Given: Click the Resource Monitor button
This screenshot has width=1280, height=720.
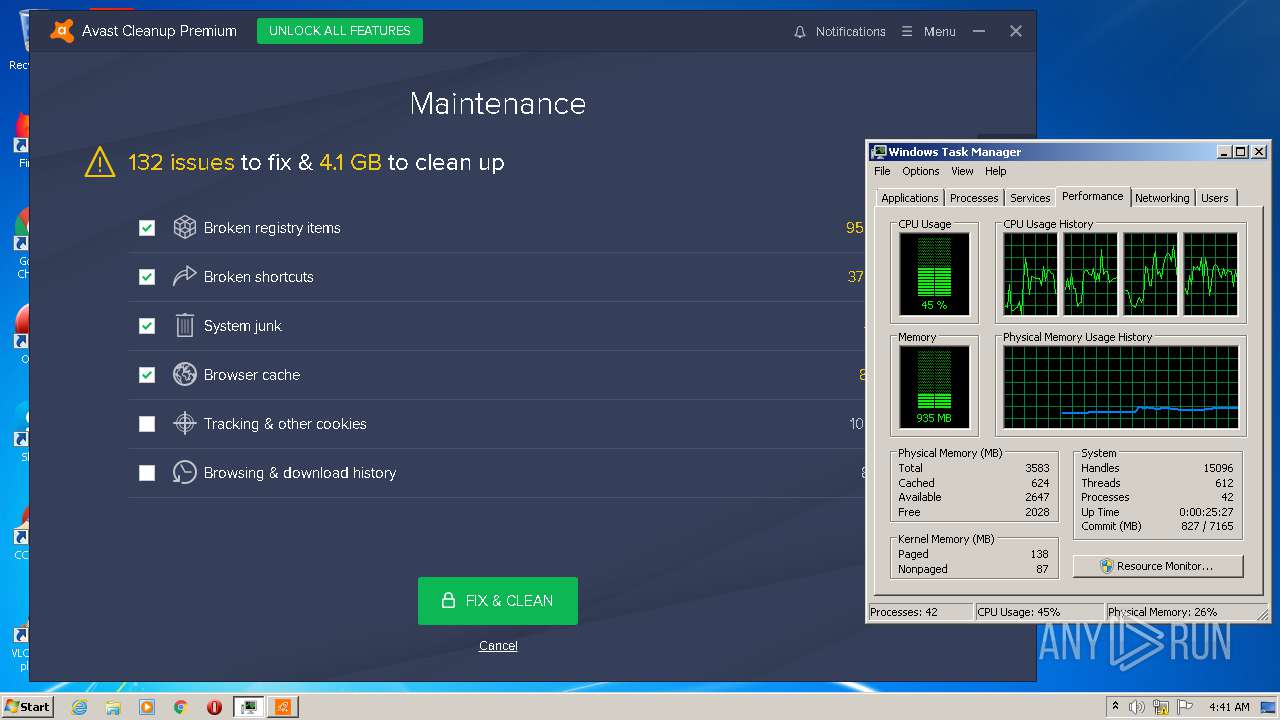Looking at the screenshot, I should [x=1158, y=566].
